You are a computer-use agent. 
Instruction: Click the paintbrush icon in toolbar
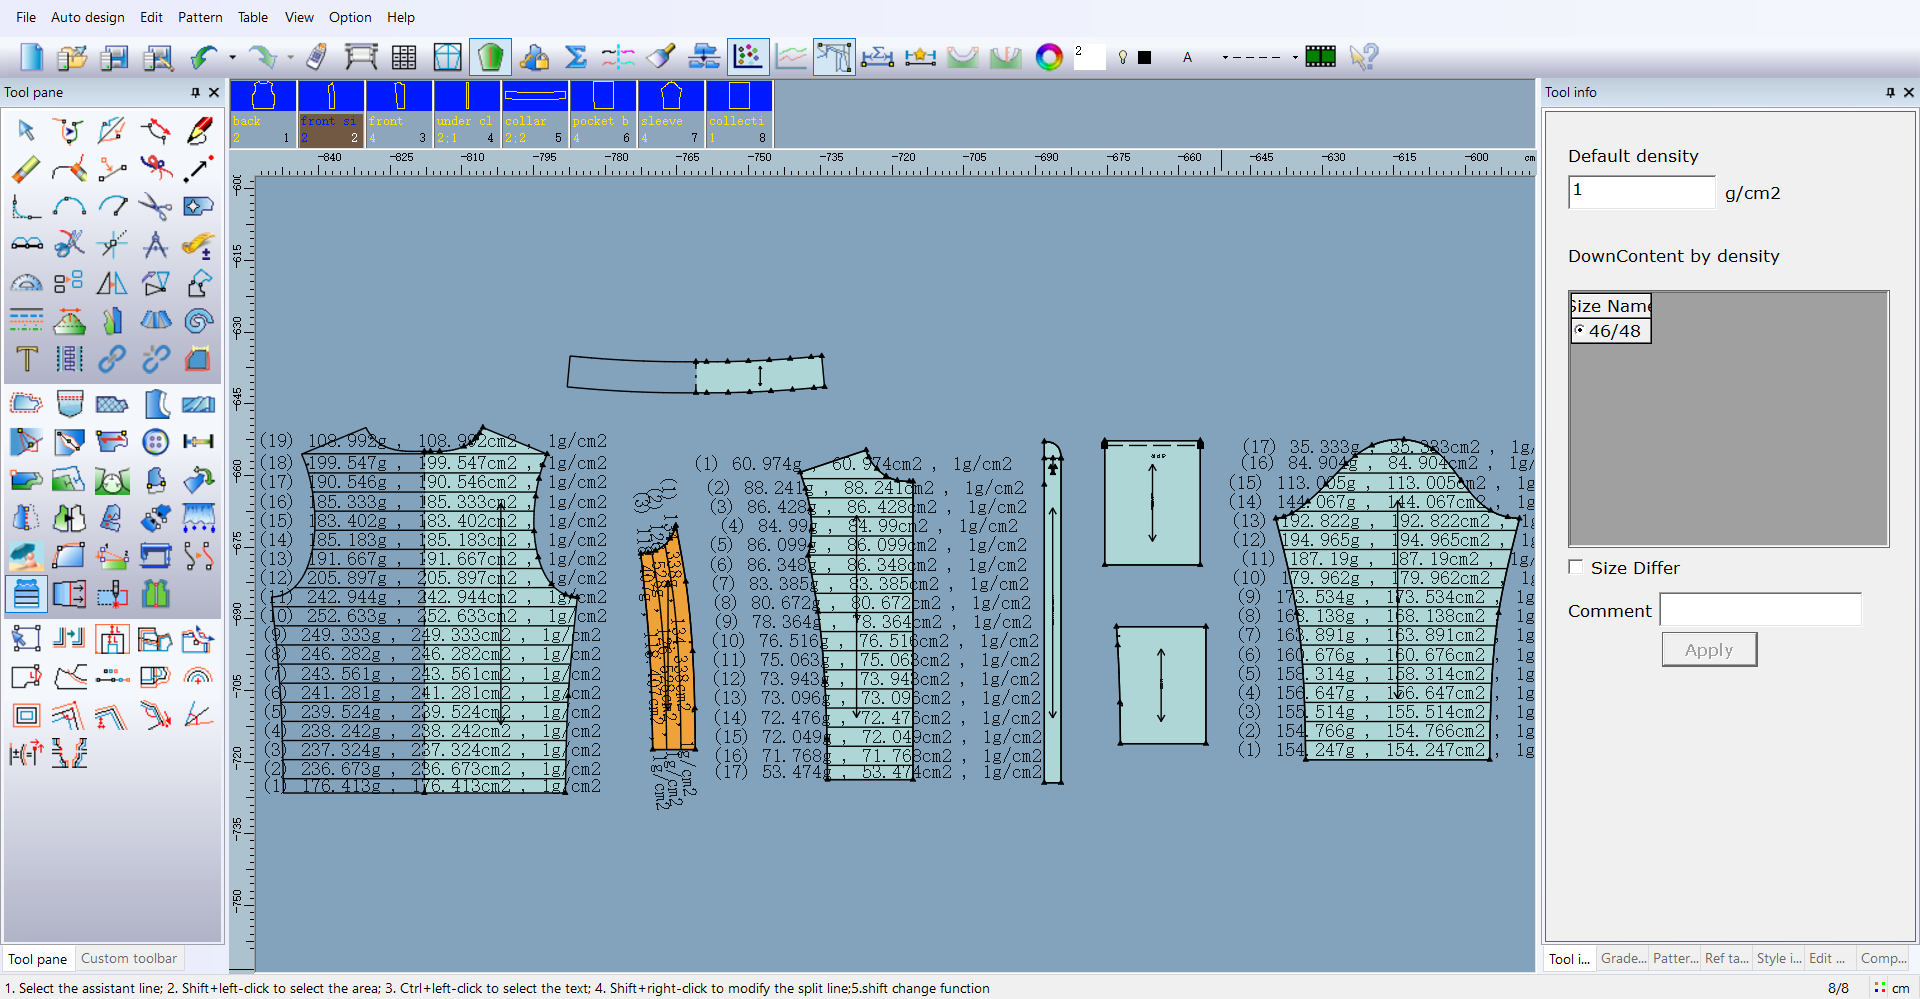(661, 57)
